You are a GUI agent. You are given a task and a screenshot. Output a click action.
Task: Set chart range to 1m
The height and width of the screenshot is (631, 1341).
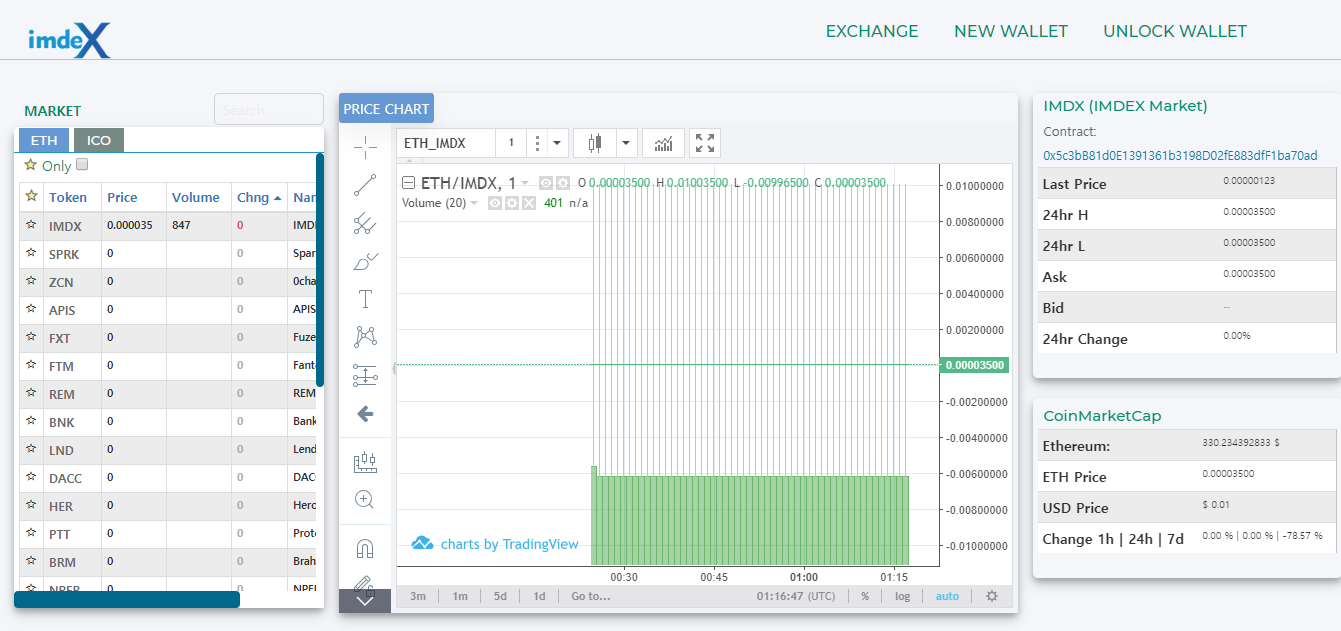click(460, 596)
